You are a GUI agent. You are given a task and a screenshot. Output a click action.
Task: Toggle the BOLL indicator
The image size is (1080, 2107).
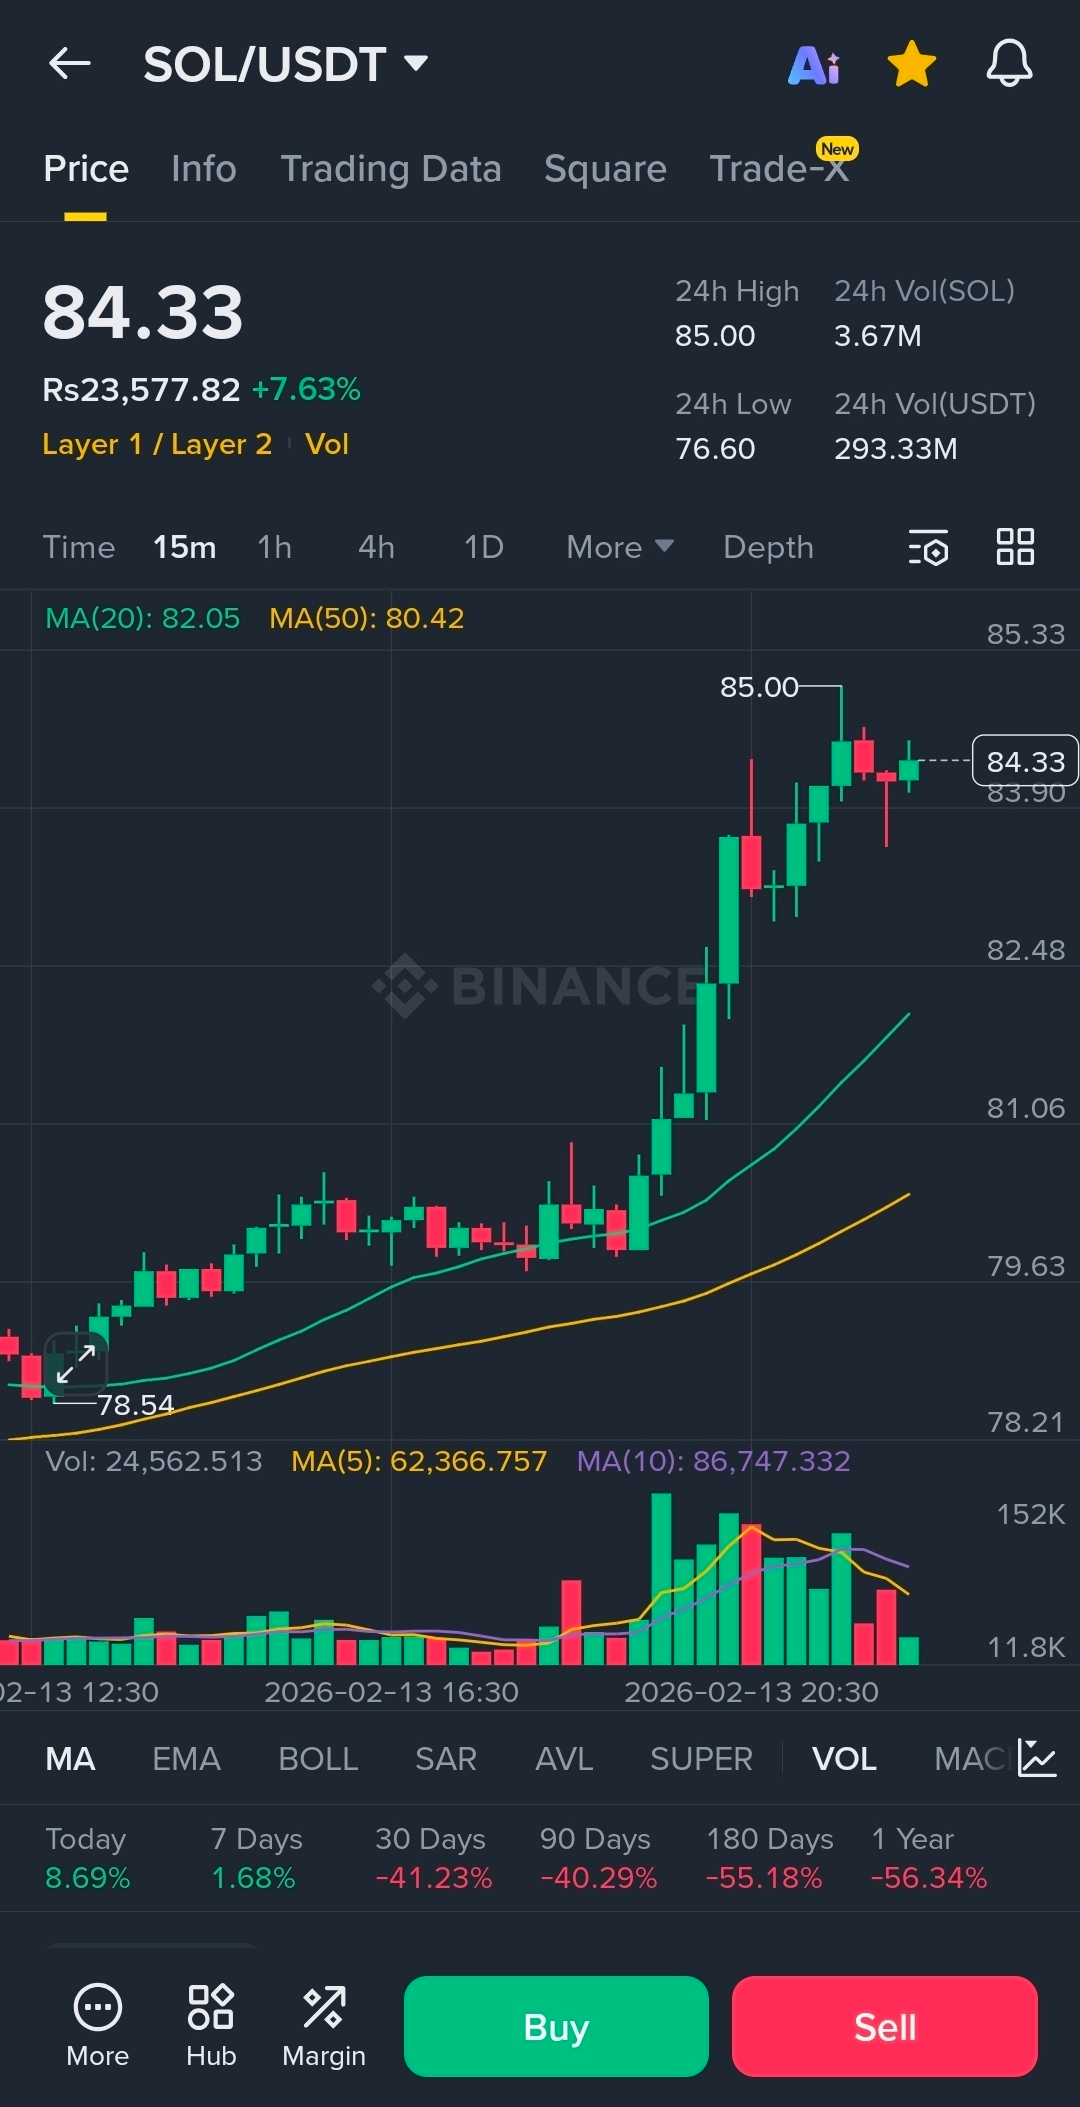click(318, 1759)
